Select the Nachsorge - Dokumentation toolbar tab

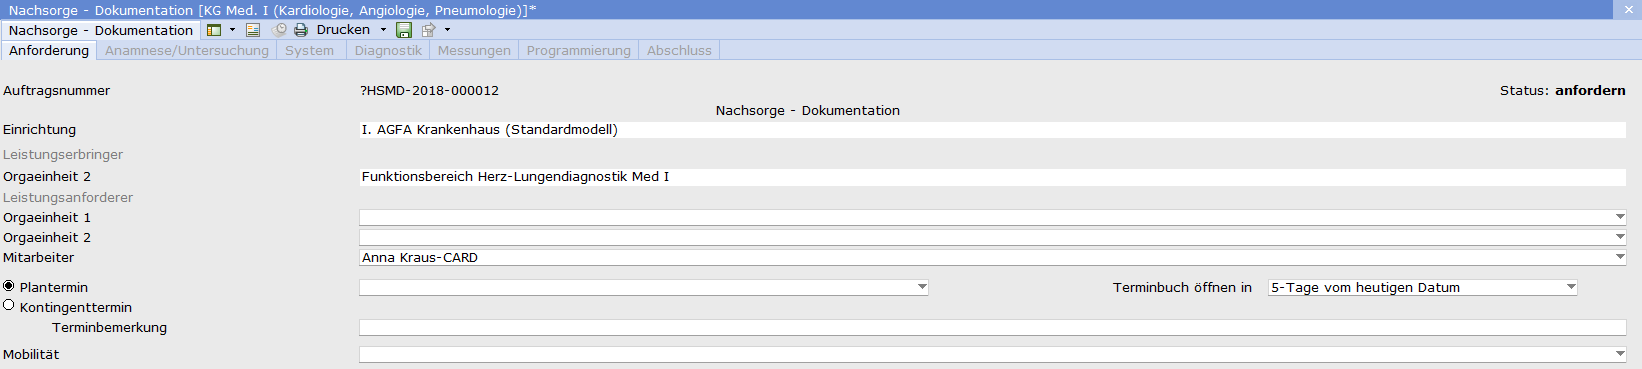coord(100,30)
